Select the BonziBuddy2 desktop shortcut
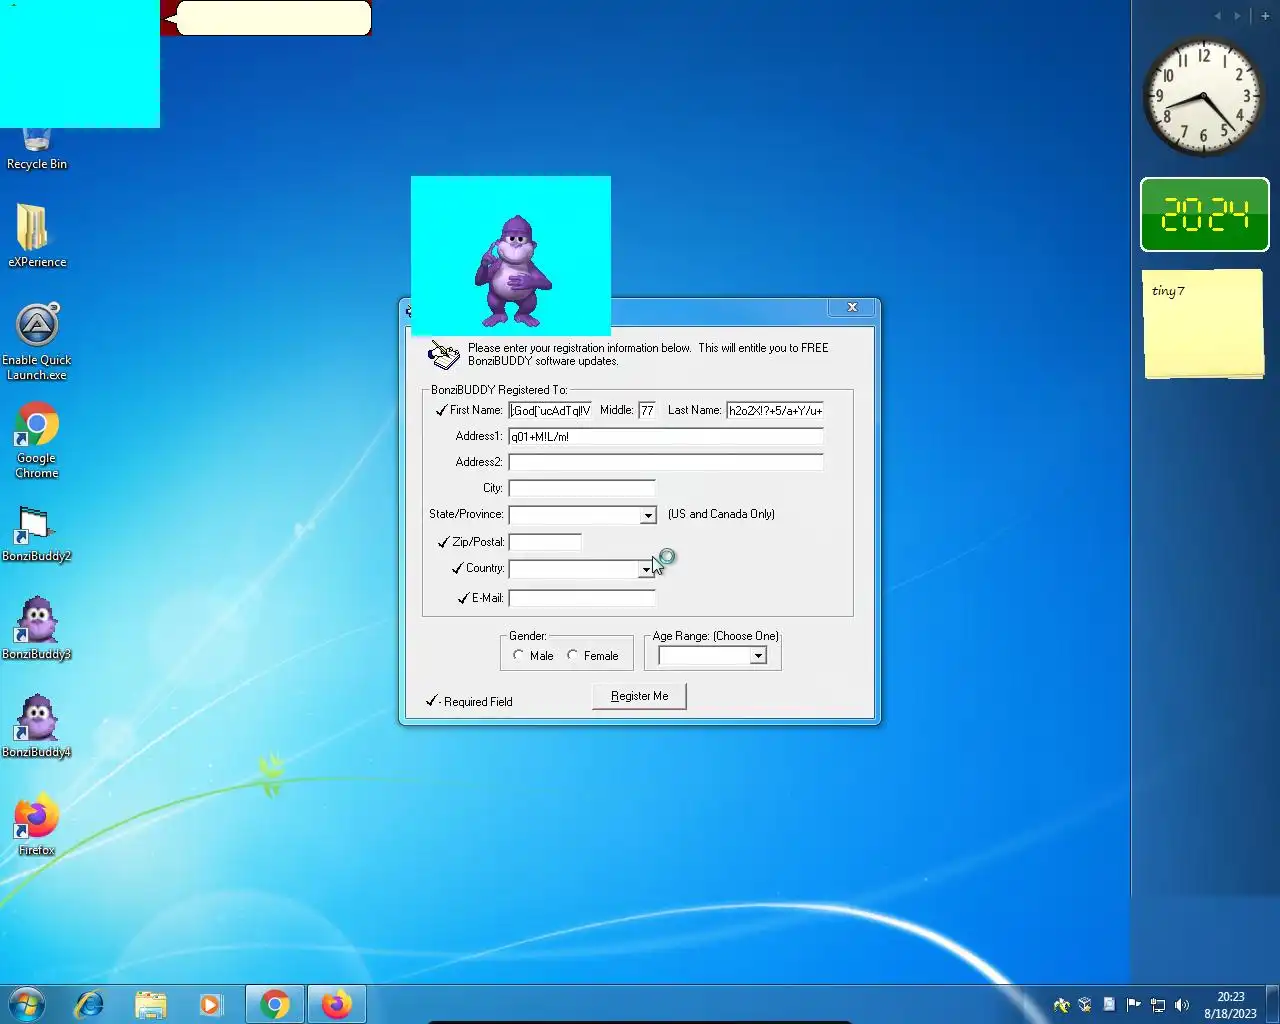 pyautogui.click(x=37, y=534)
